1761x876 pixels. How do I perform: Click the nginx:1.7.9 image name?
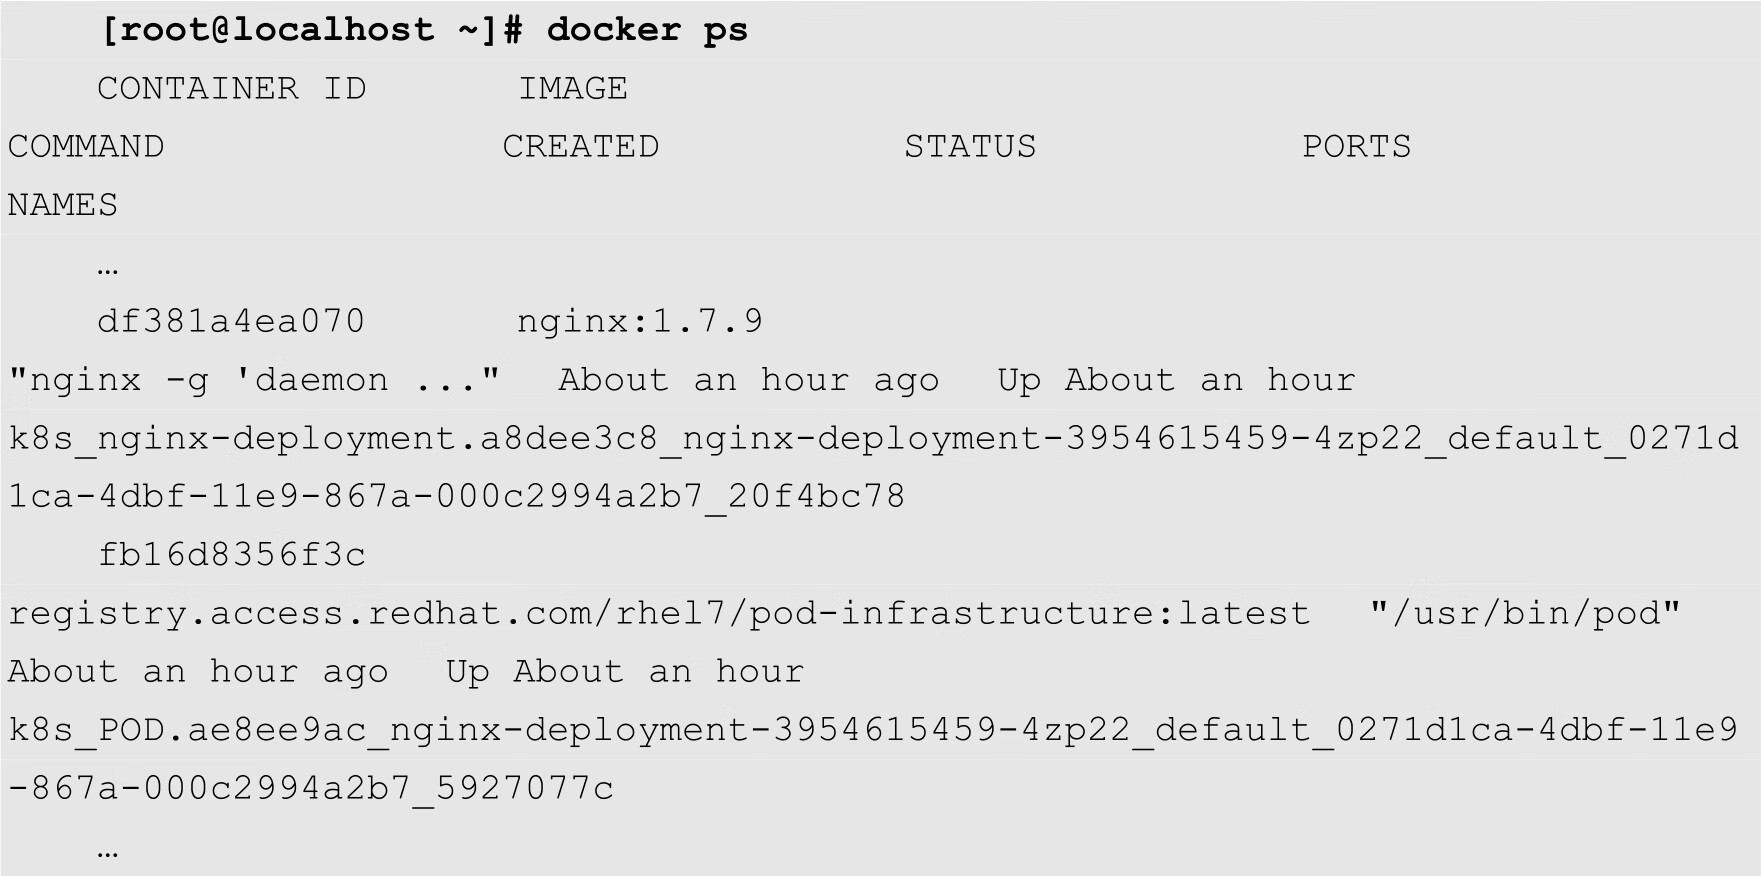pos(640,321)
